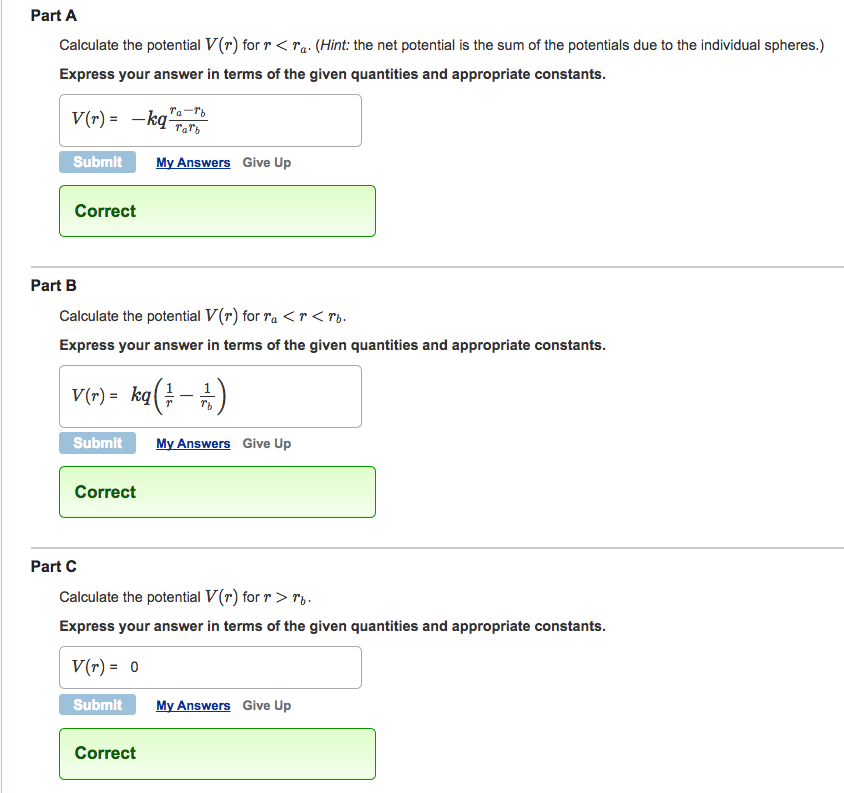
Task: Open My Answers under Part B
Action: (x=193, y=443)
